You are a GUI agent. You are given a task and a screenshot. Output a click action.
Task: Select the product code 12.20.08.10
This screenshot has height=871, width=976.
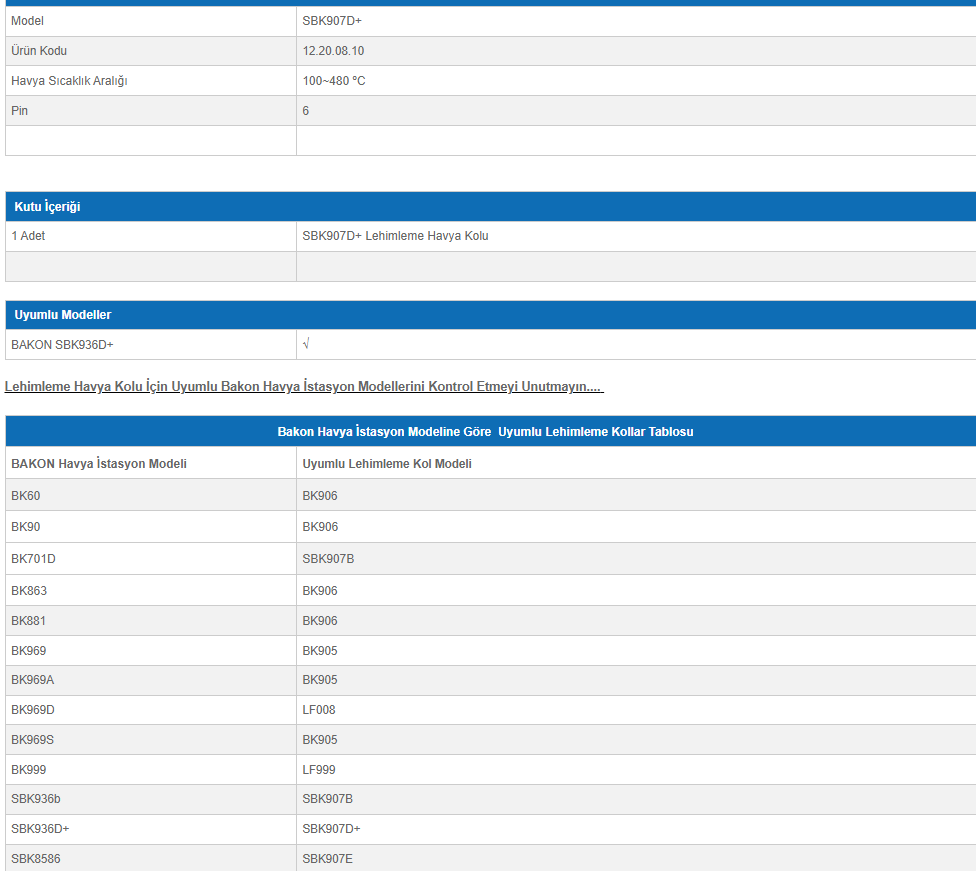click(x=333, y=51)
